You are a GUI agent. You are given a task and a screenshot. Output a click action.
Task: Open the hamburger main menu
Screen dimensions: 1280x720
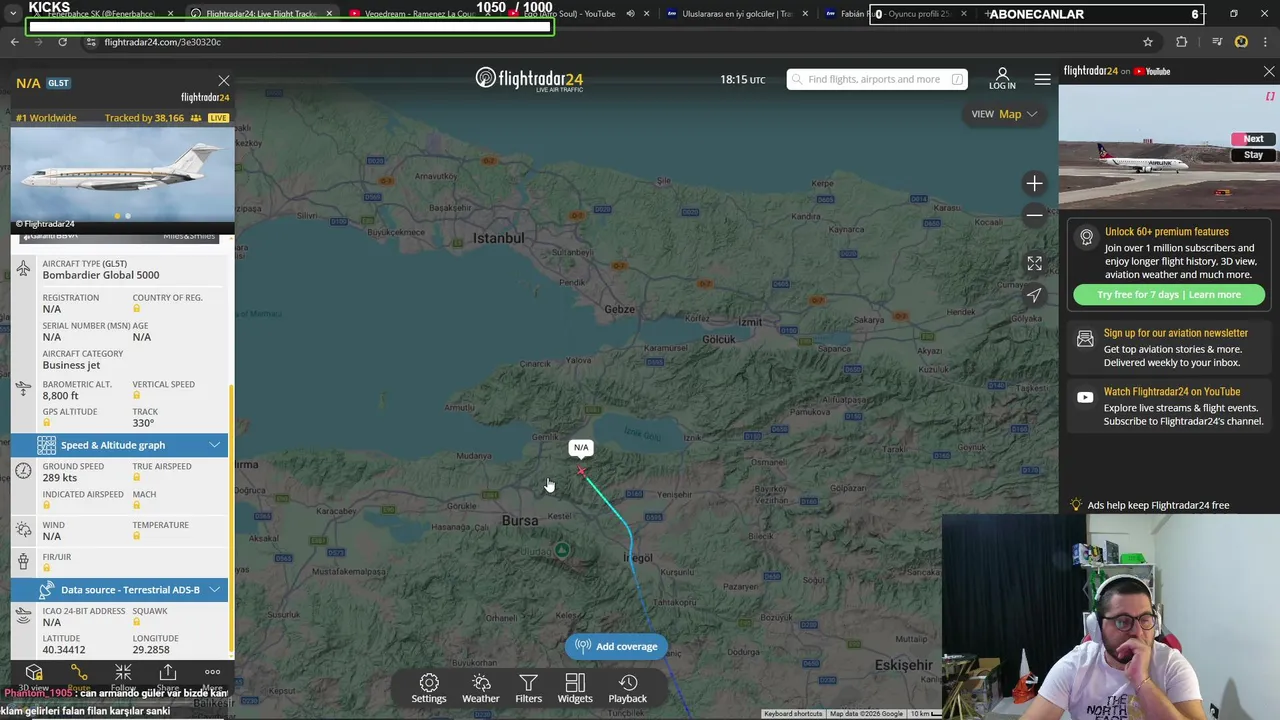1042,79
